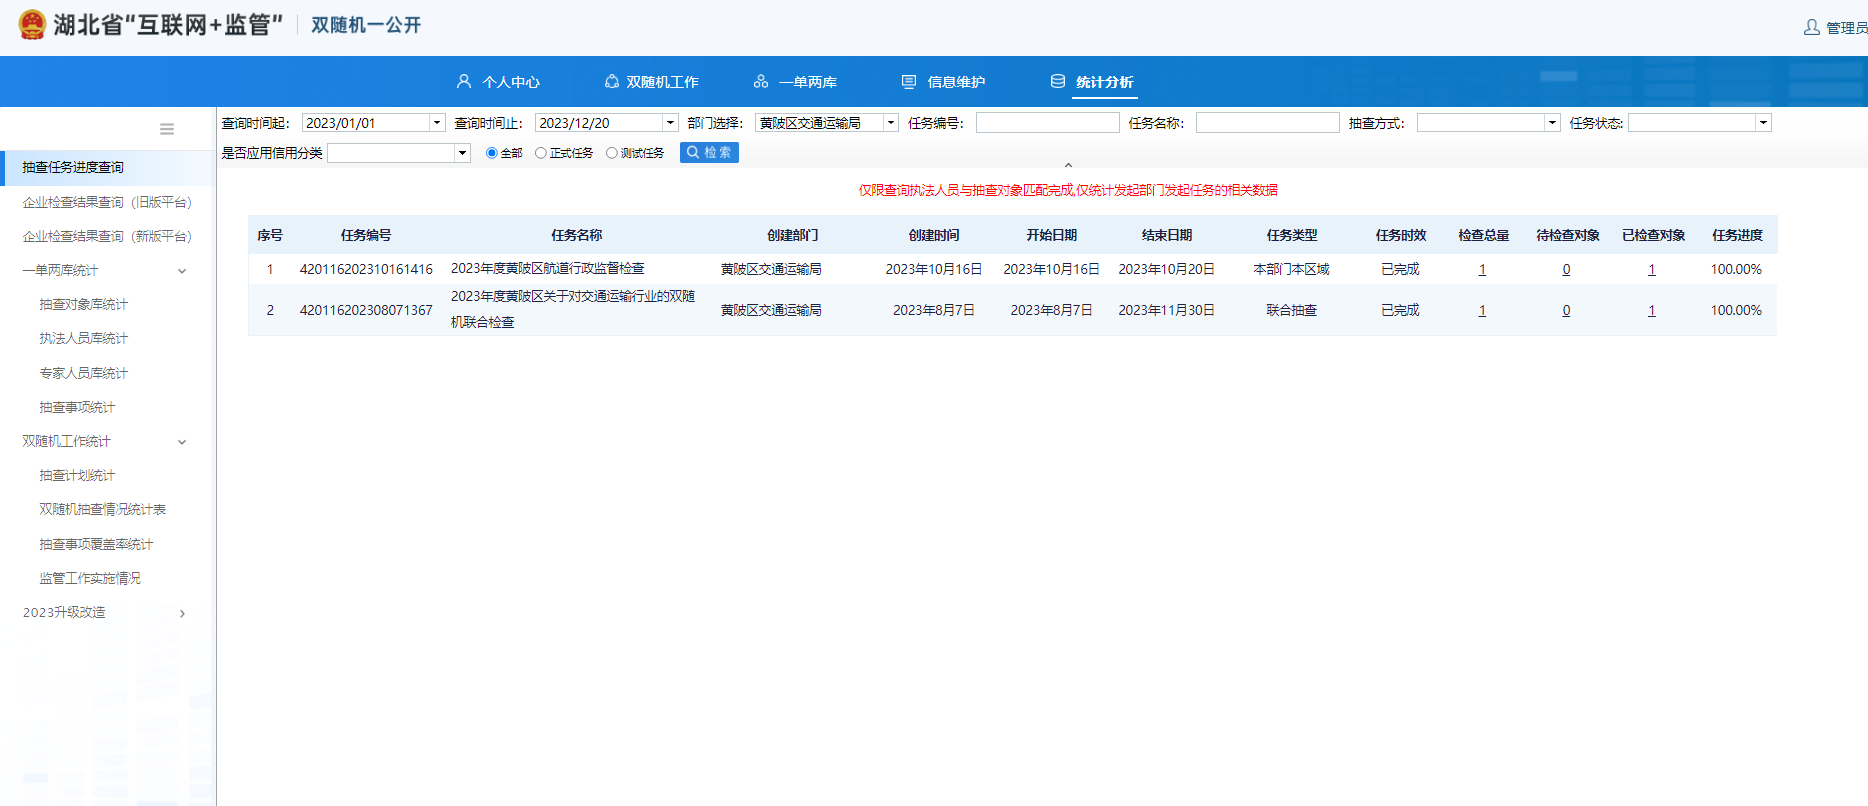Open 企业检查结果查询 (新版平台) menu item
1868x806 pixels.
[106, 236]
